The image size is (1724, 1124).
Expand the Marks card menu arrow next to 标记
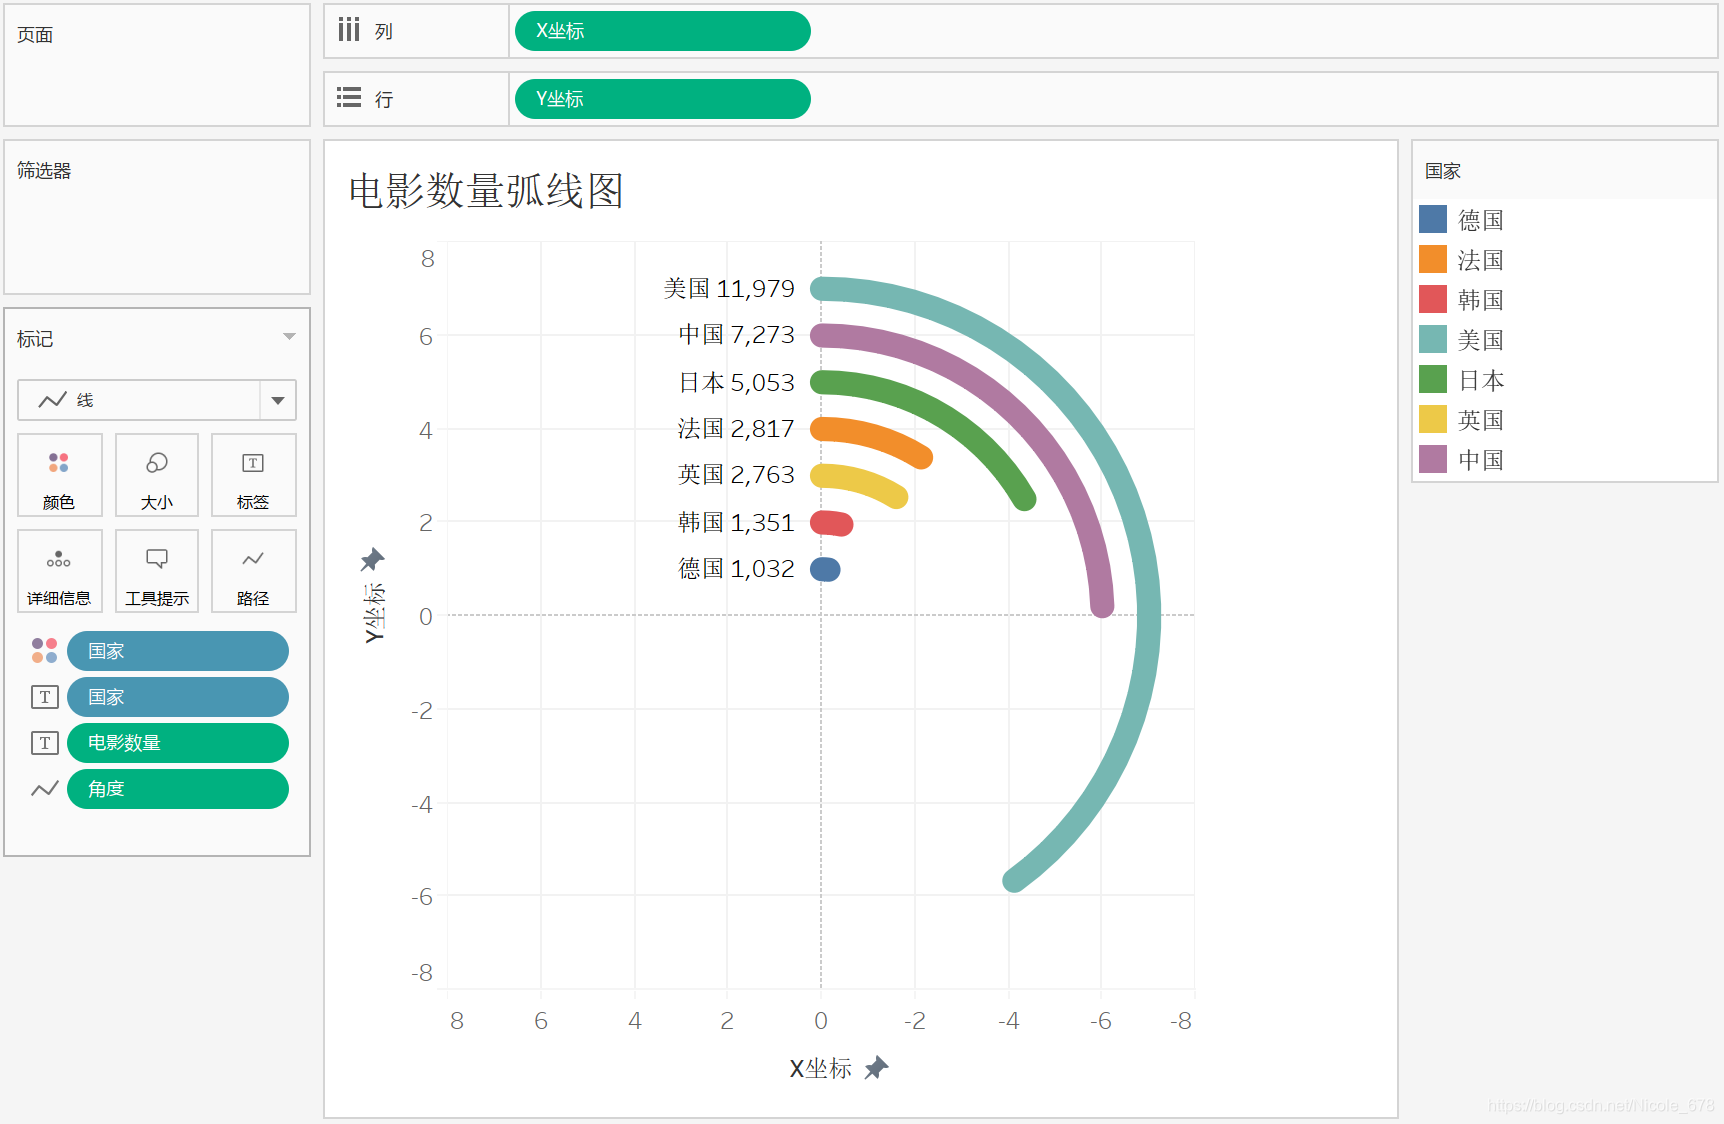(x=289, y=337)
